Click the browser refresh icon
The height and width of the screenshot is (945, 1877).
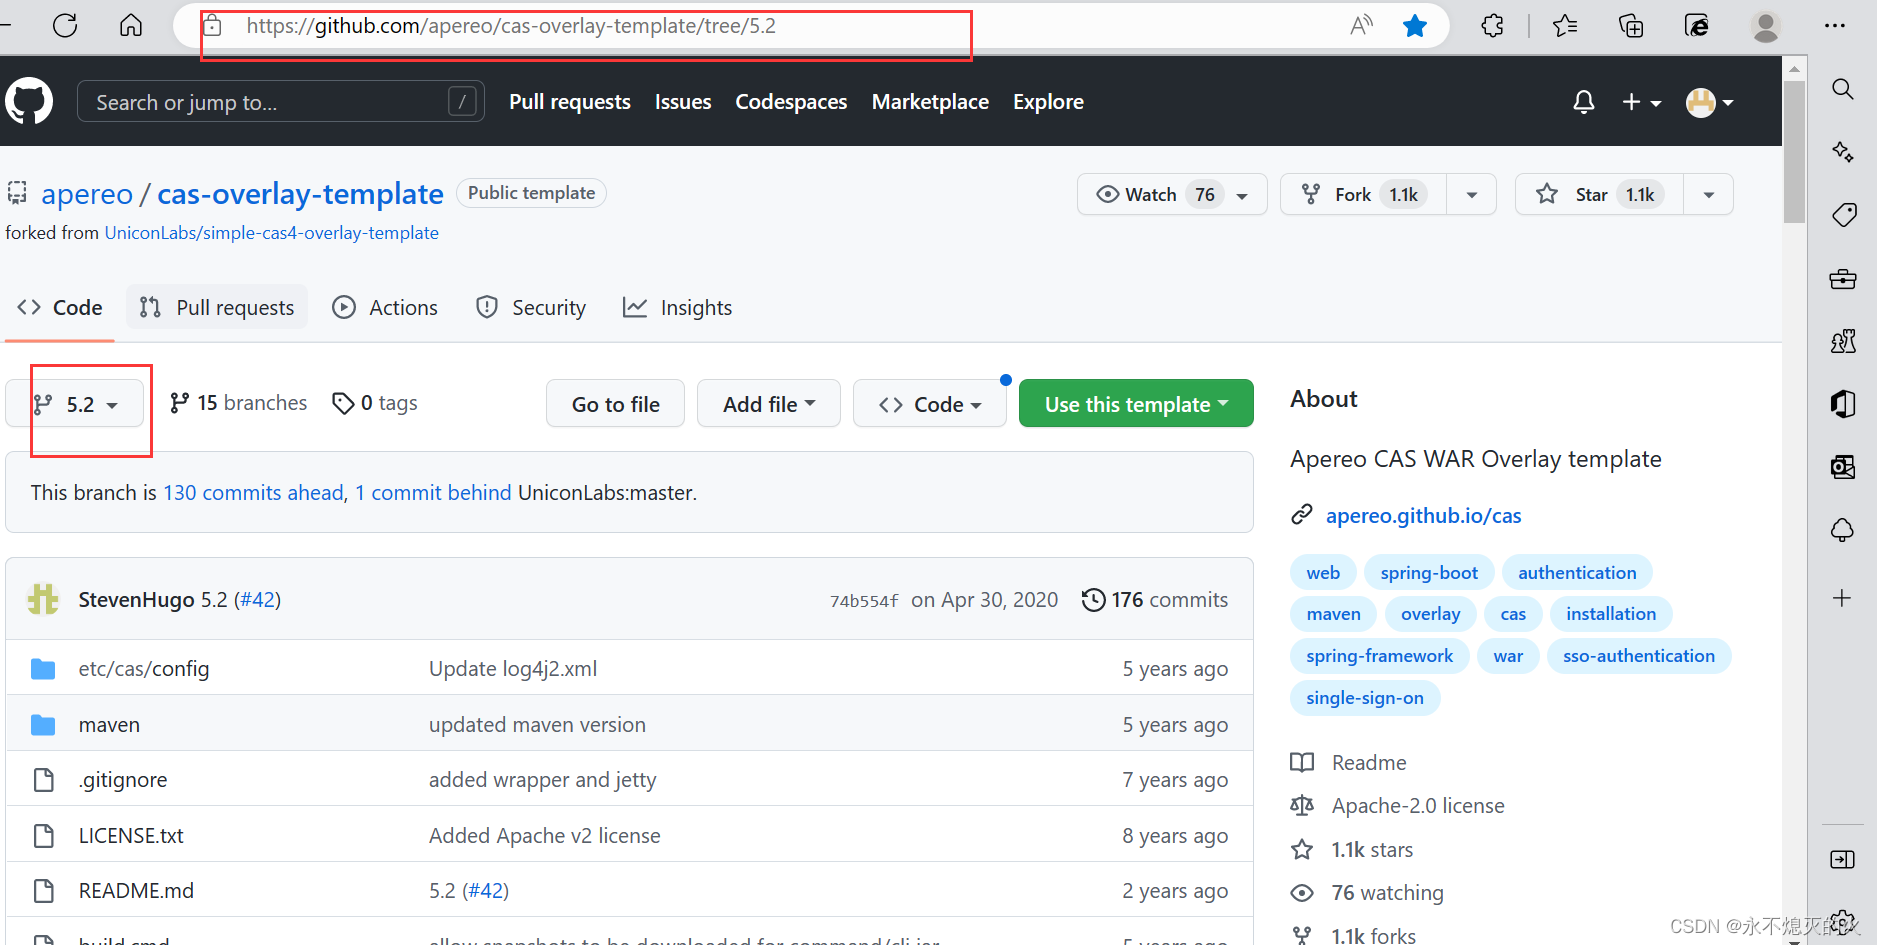tap(65, 25)
